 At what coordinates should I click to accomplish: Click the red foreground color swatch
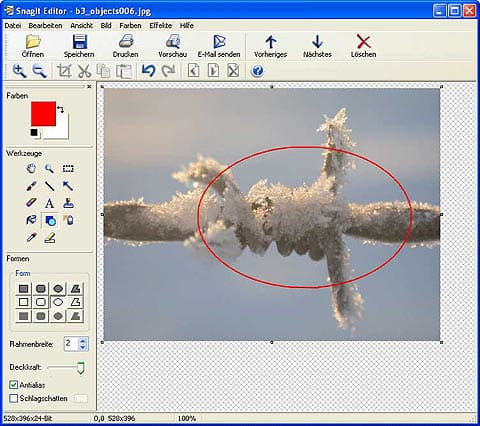point(43,114)
